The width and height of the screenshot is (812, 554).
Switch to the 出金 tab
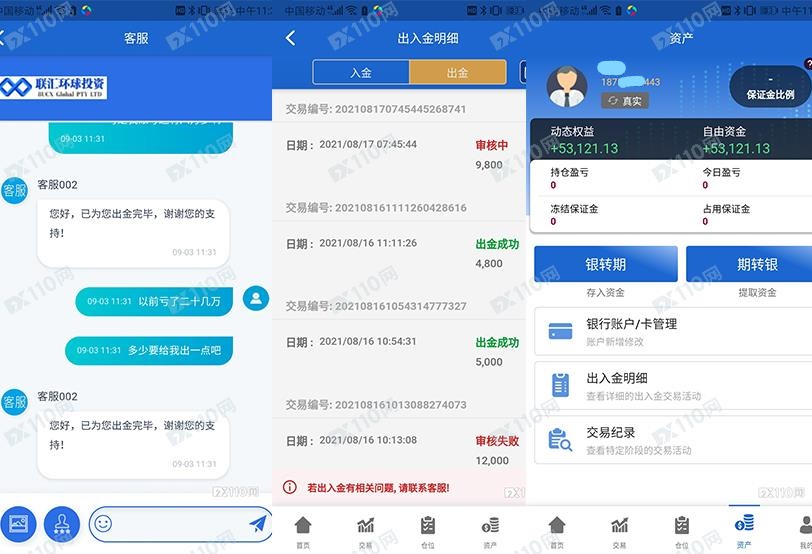tap(458, 72)
